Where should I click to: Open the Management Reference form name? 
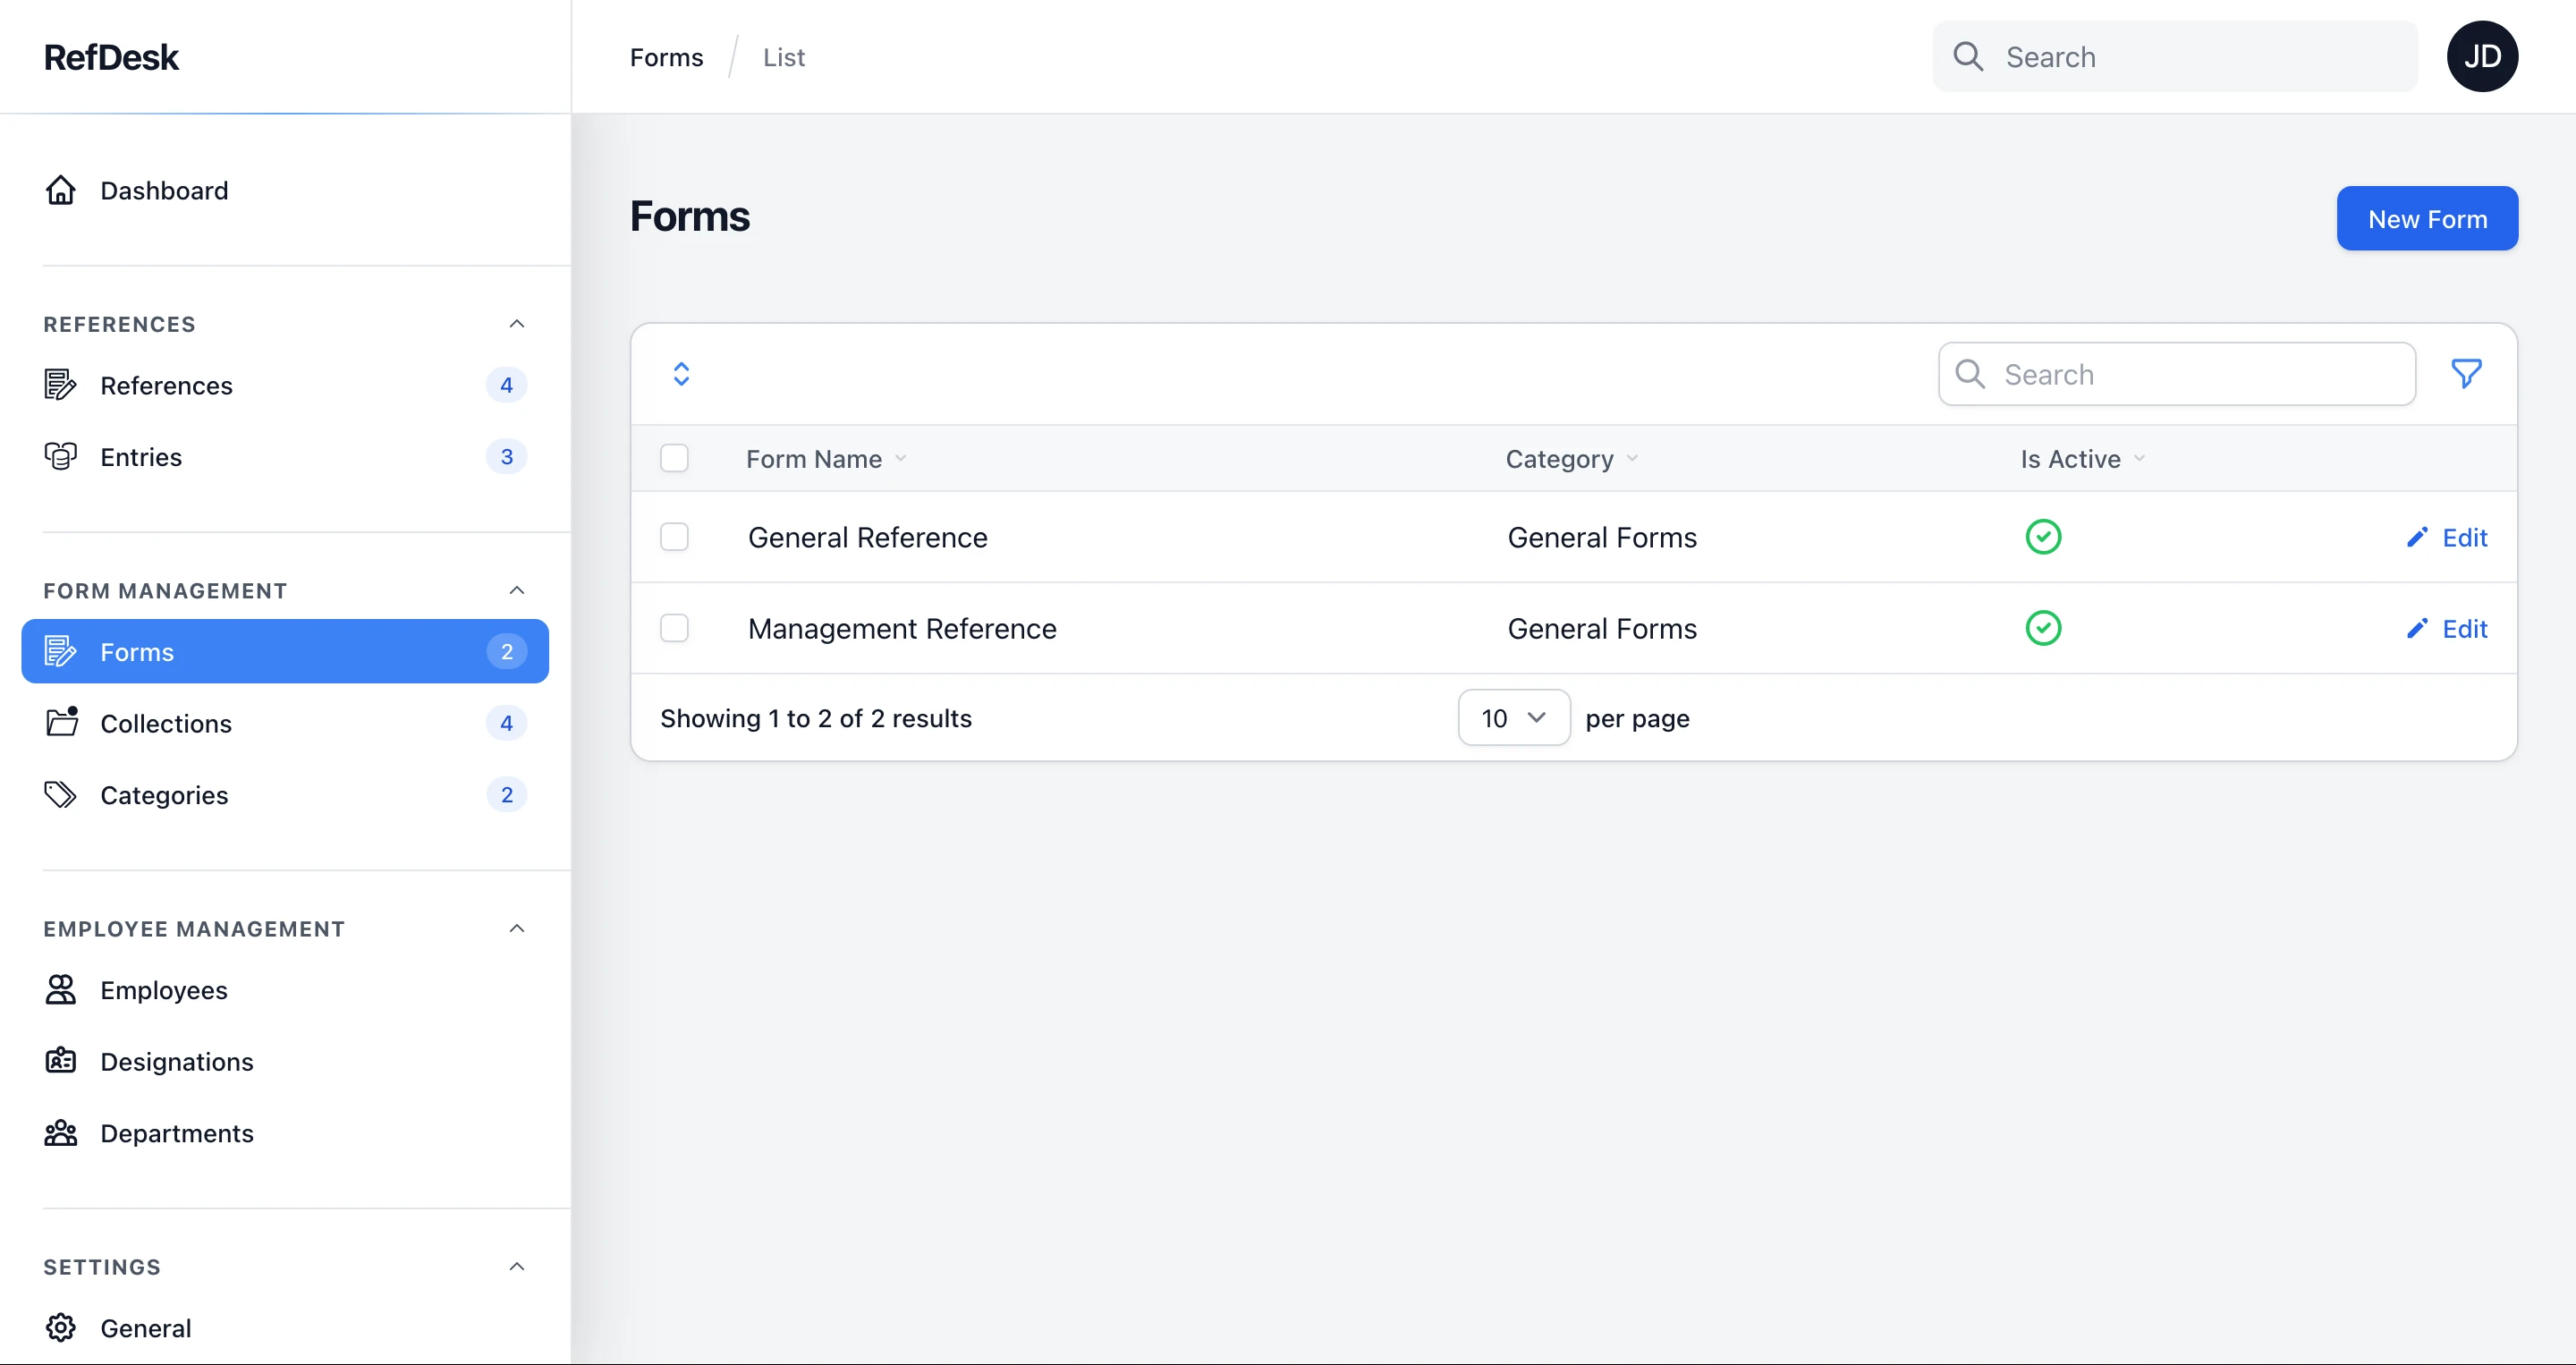[x=902, y=629]
